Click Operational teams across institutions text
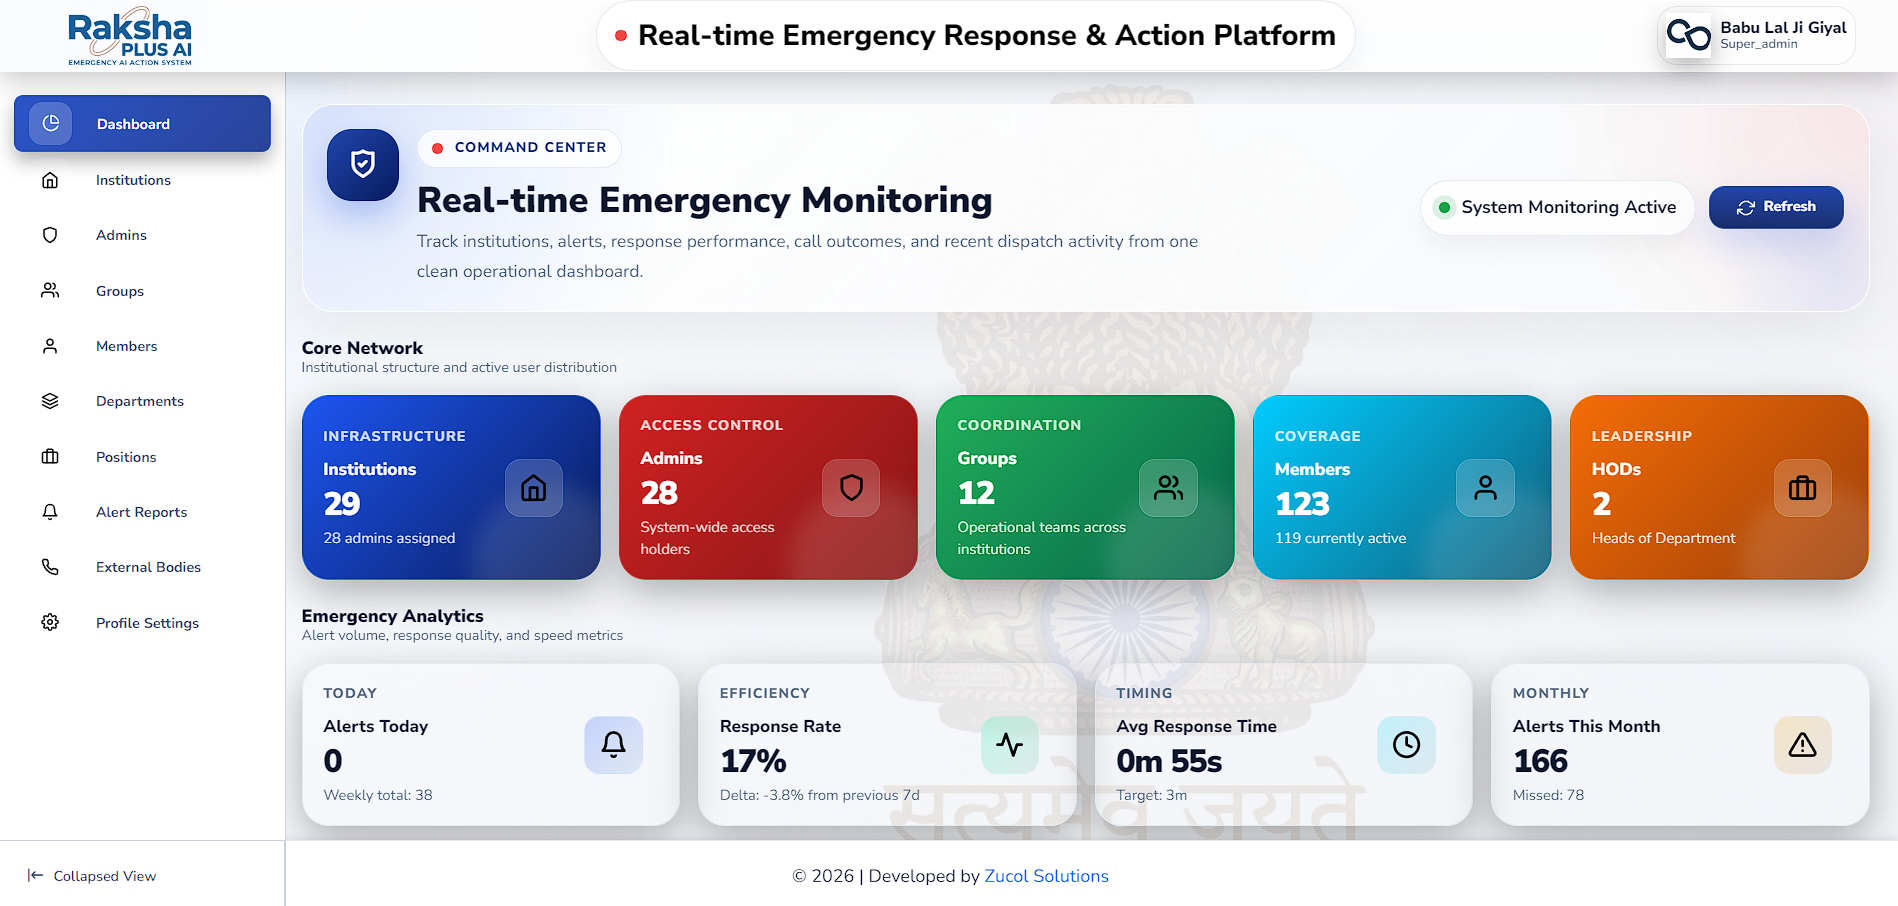The width and height of the screenshot is (1898, 906). (x=1041, y=538)
